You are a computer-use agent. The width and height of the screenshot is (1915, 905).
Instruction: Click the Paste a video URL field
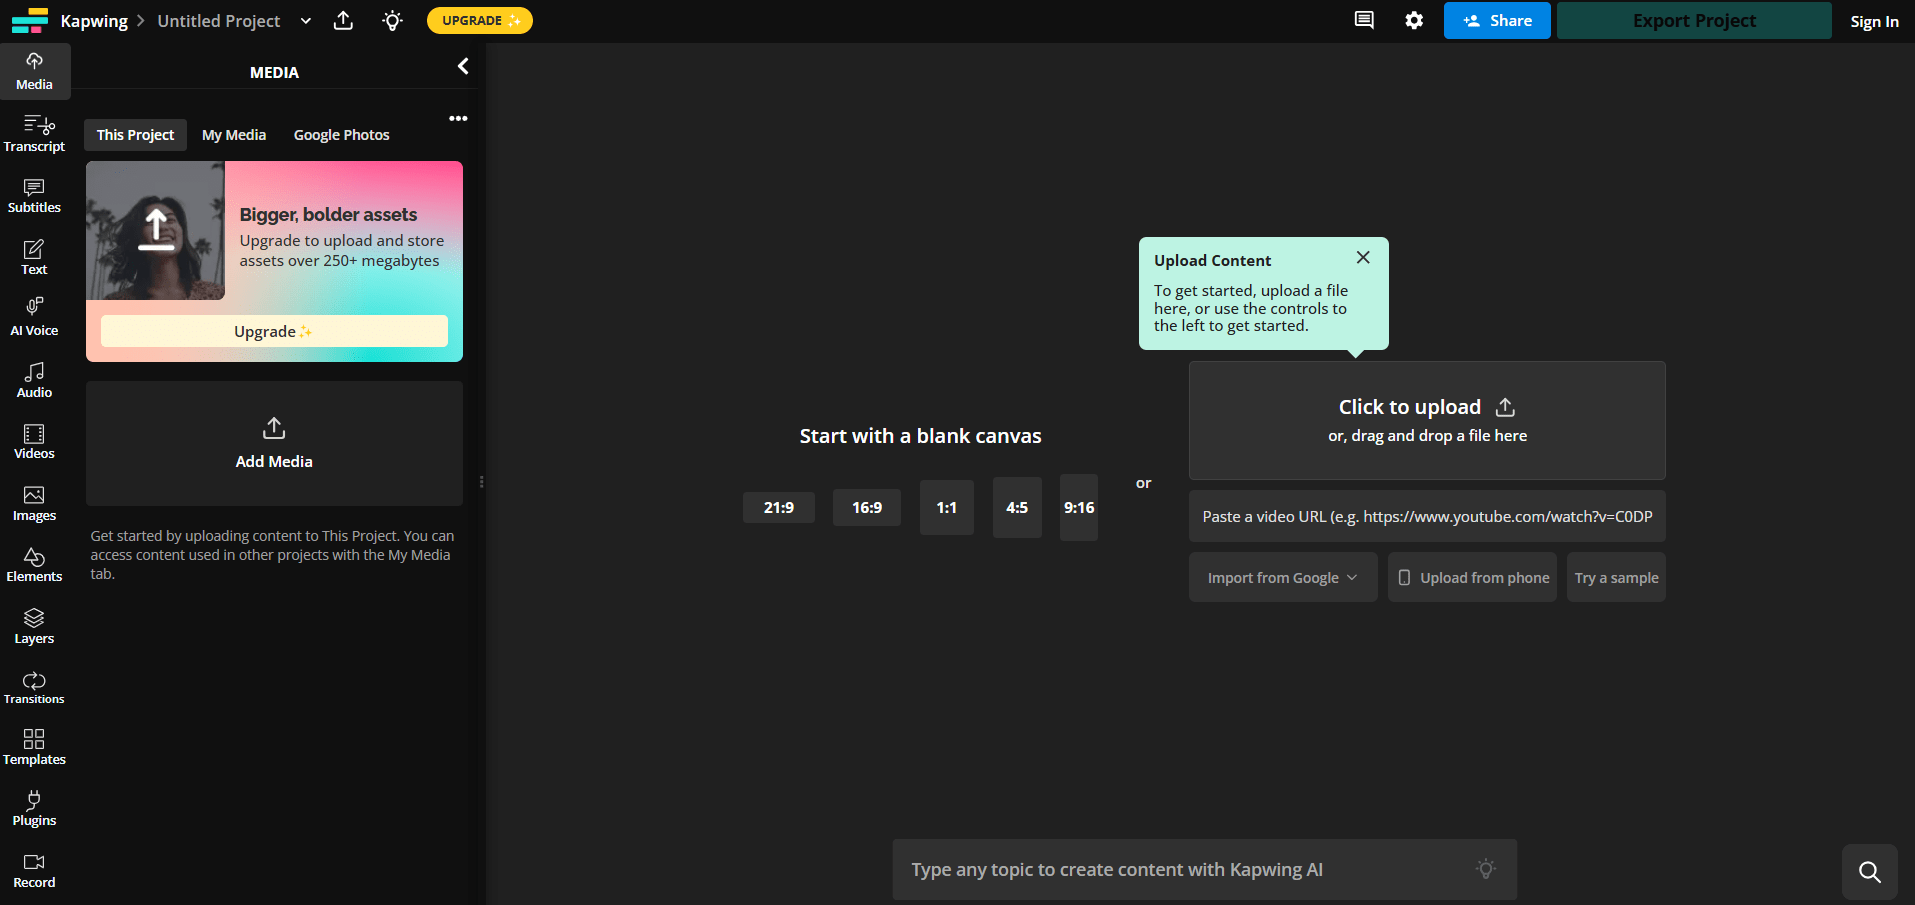(1427, 516)
